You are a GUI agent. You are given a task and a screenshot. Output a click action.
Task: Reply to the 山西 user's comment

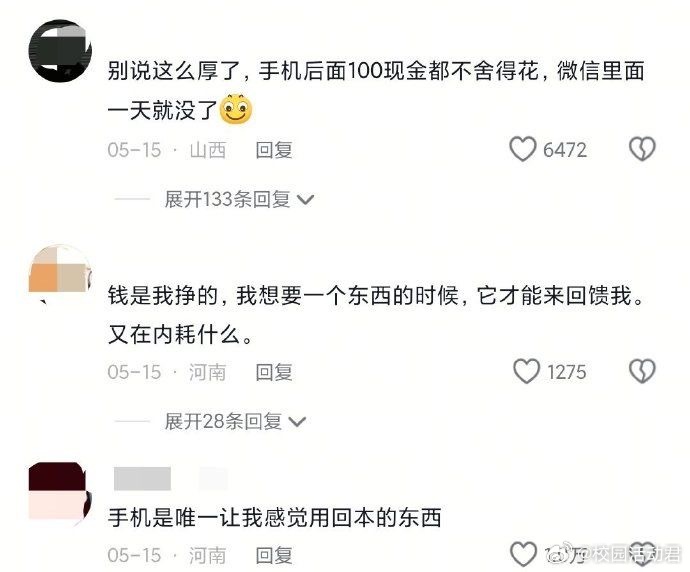pos(274,150)
